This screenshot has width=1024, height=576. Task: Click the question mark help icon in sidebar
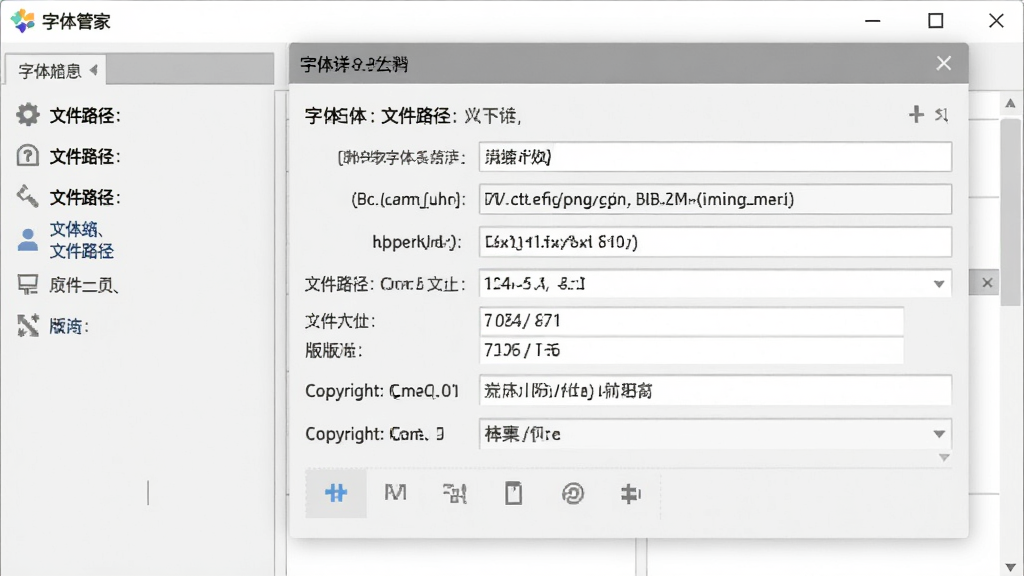coord(27,156)
